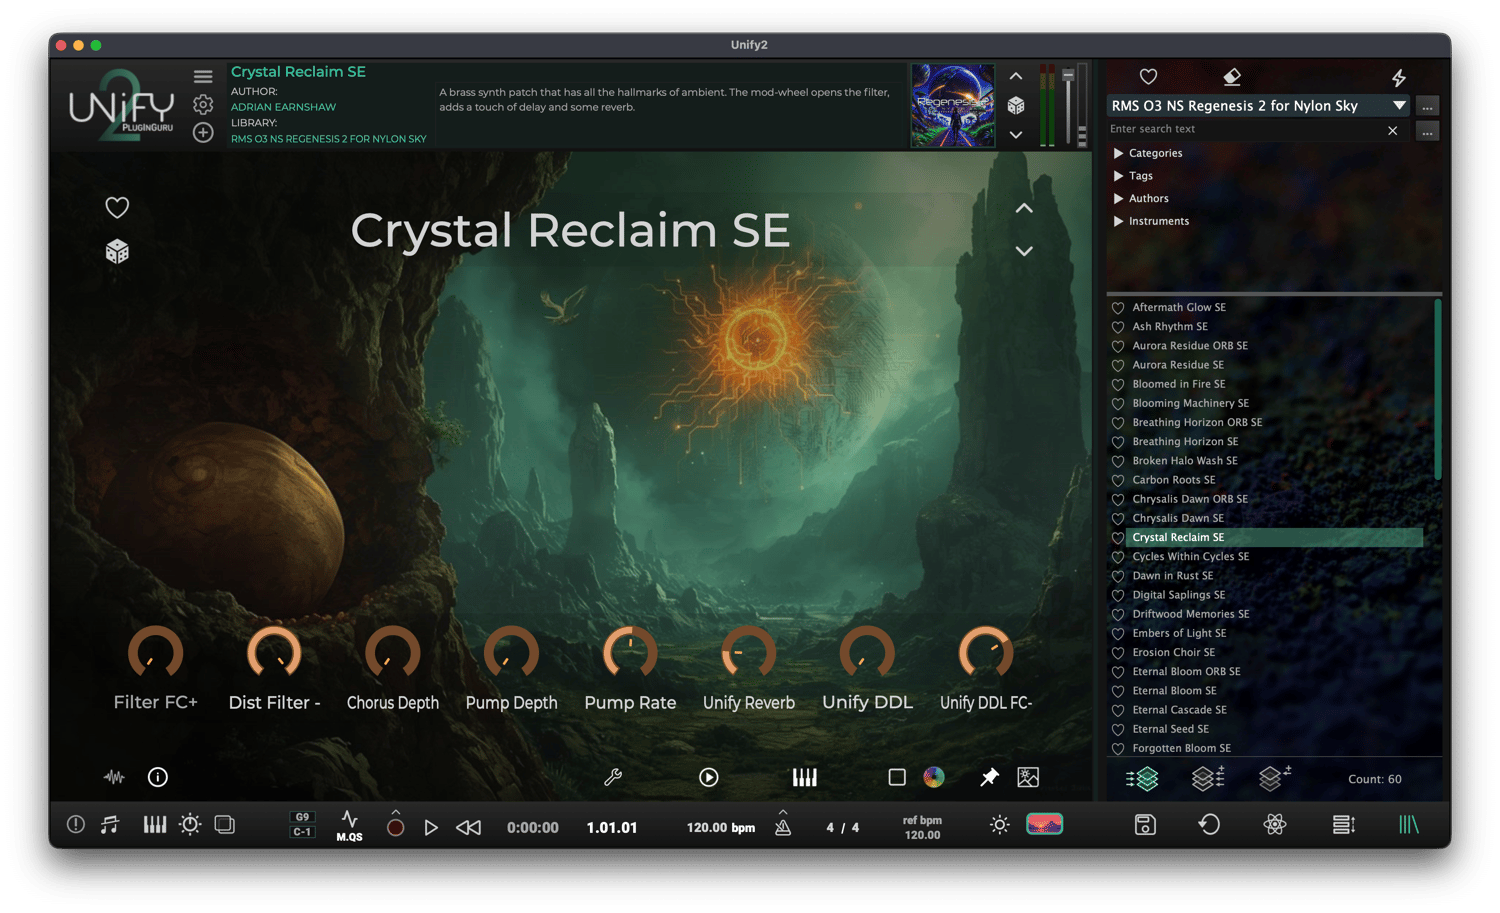Image resolution: width=1500 pixels, height=913 pixels.
Task: Favorite the current patch with large heart
Action: [117, 207]
